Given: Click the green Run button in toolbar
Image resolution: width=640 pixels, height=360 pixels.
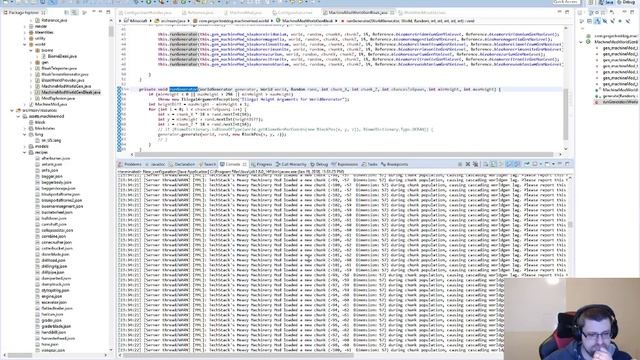Looking at the screenshot, I should point(149,2).
